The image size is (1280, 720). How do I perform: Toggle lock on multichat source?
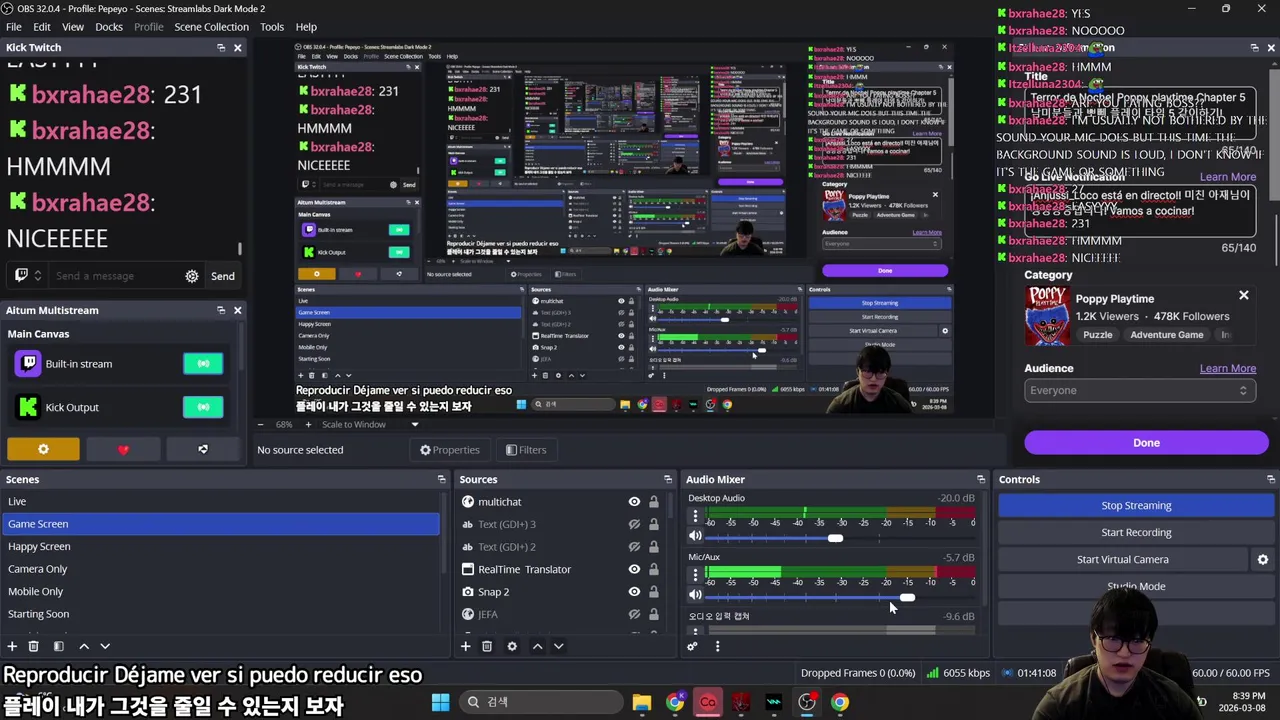click(654, 502)
